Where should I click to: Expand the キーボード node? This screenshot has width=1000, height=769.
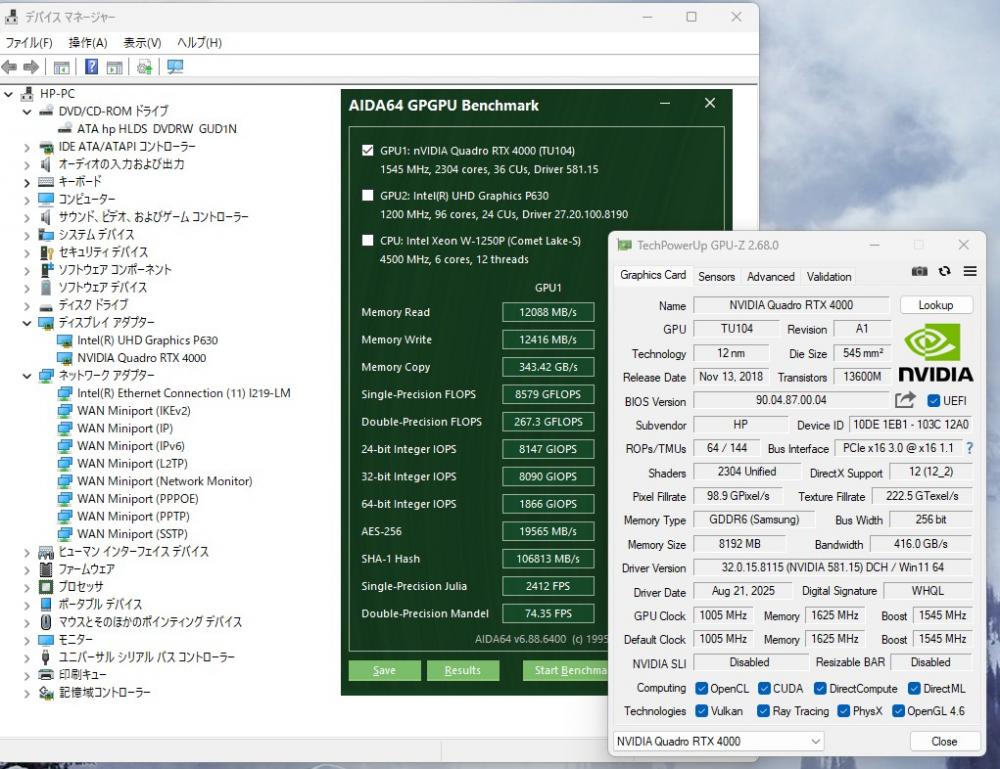[x=27, y=182]
